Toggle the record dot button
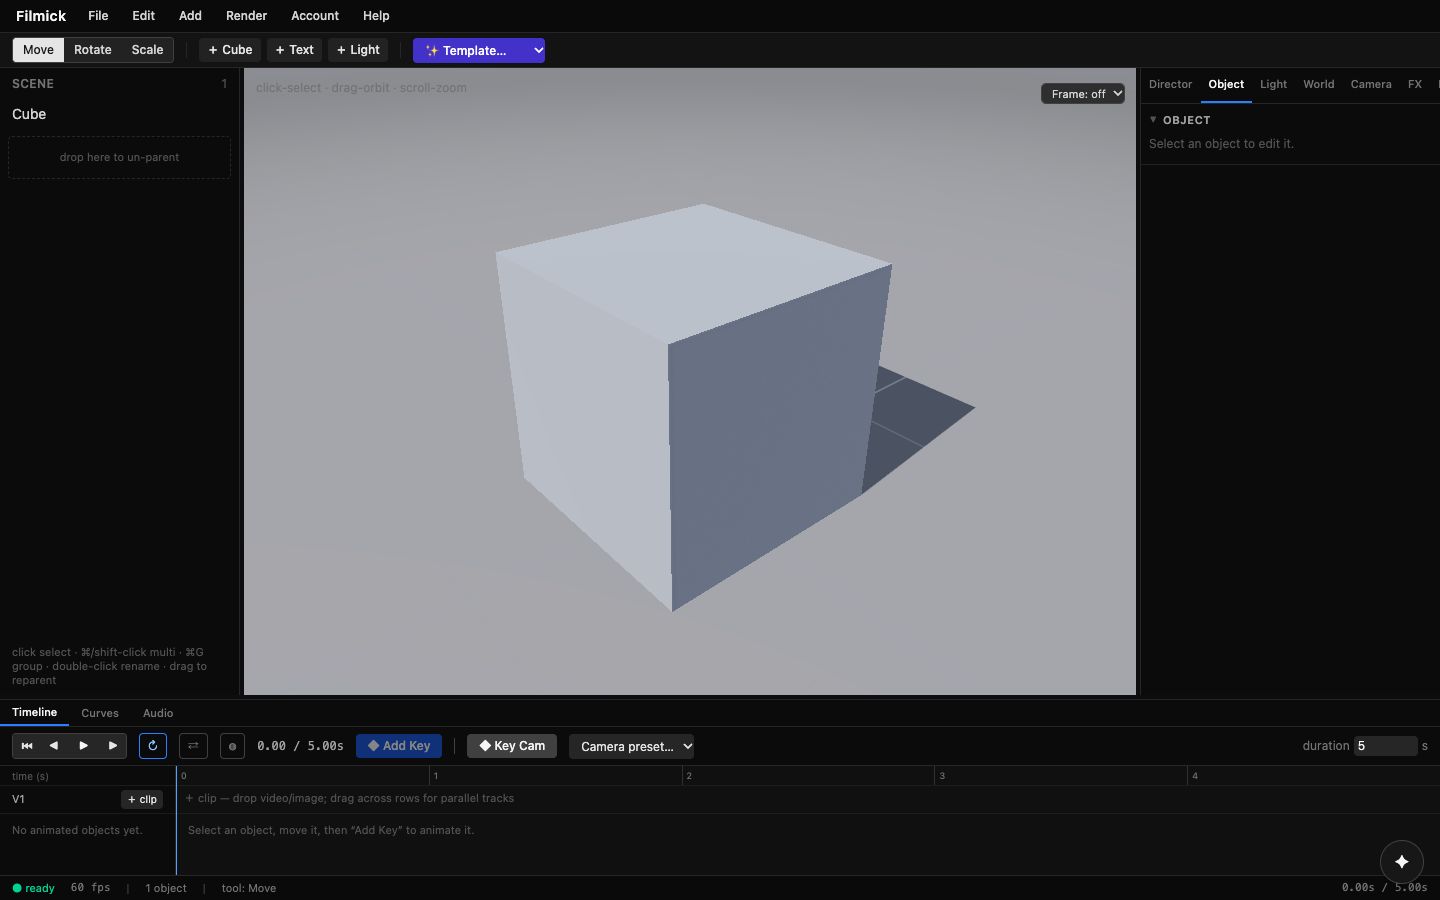The image size is (1440, 900). (232, 746)
